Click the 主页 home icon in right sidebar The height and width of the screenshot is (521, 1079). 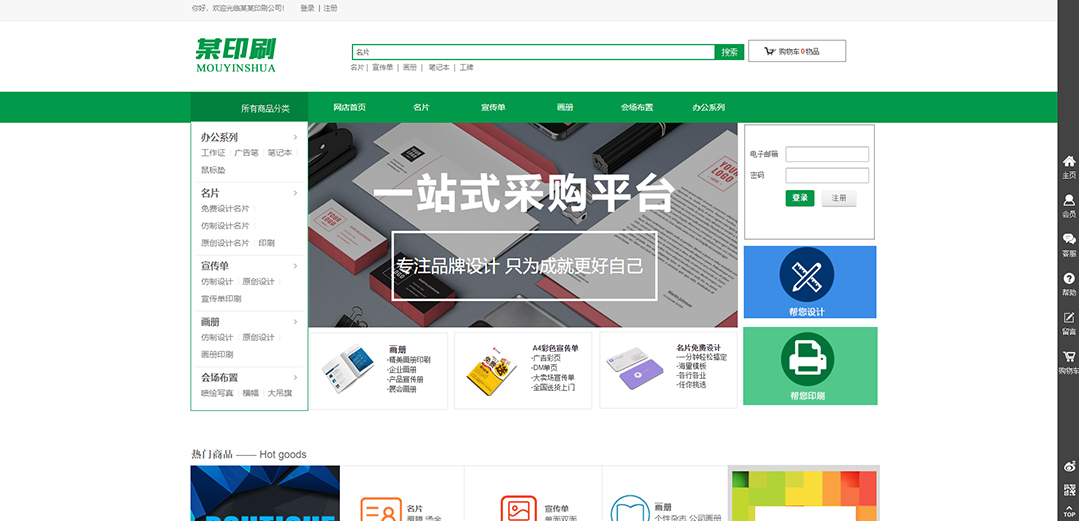coord(1068,161)
